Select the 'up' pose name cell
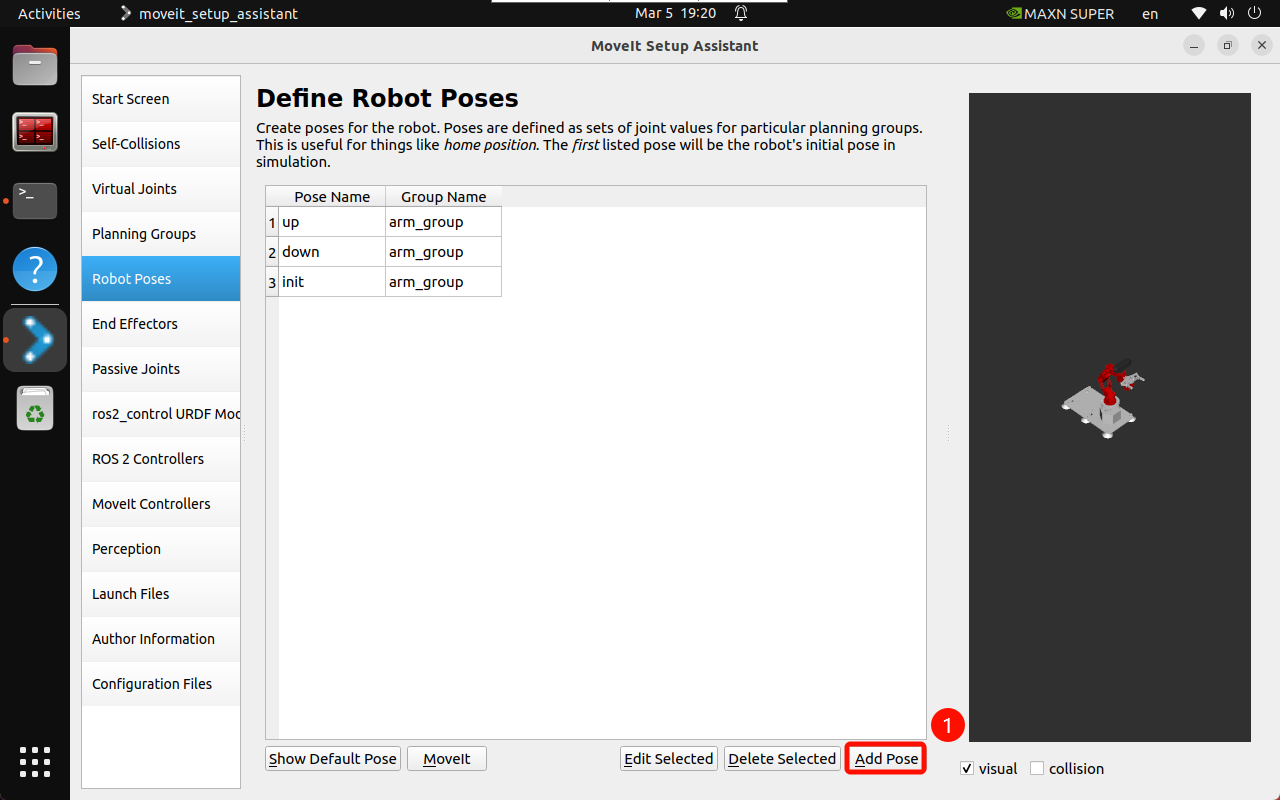 (x=332, y=222)
